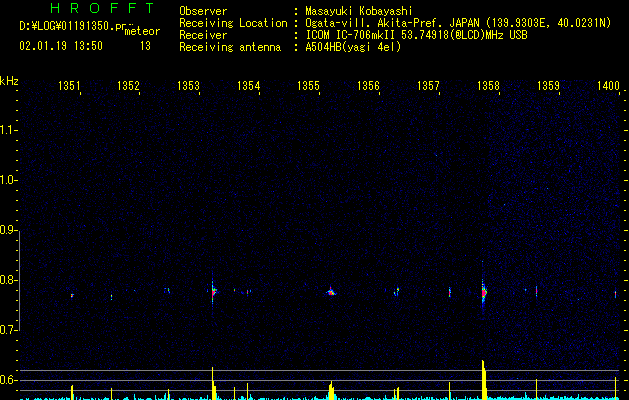Click the 1357 time axis label
629x400 pixels.
click(x=428, y=86)
